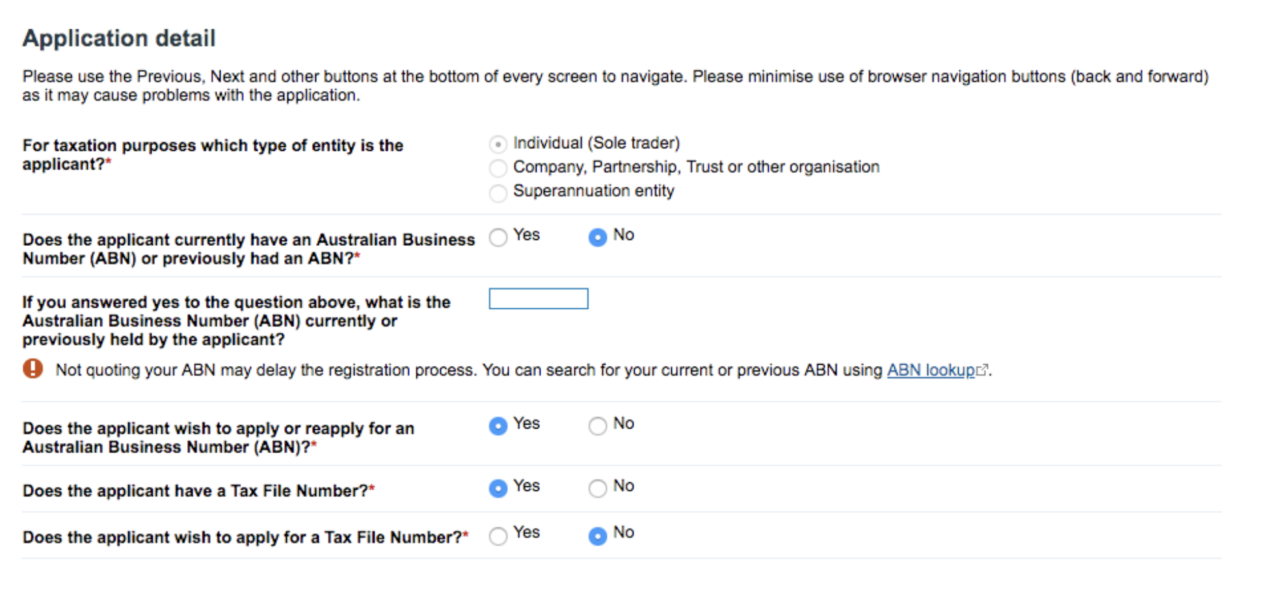
Task: Select Yes to apply for a Tax File Number
Action: coord(498,535)
